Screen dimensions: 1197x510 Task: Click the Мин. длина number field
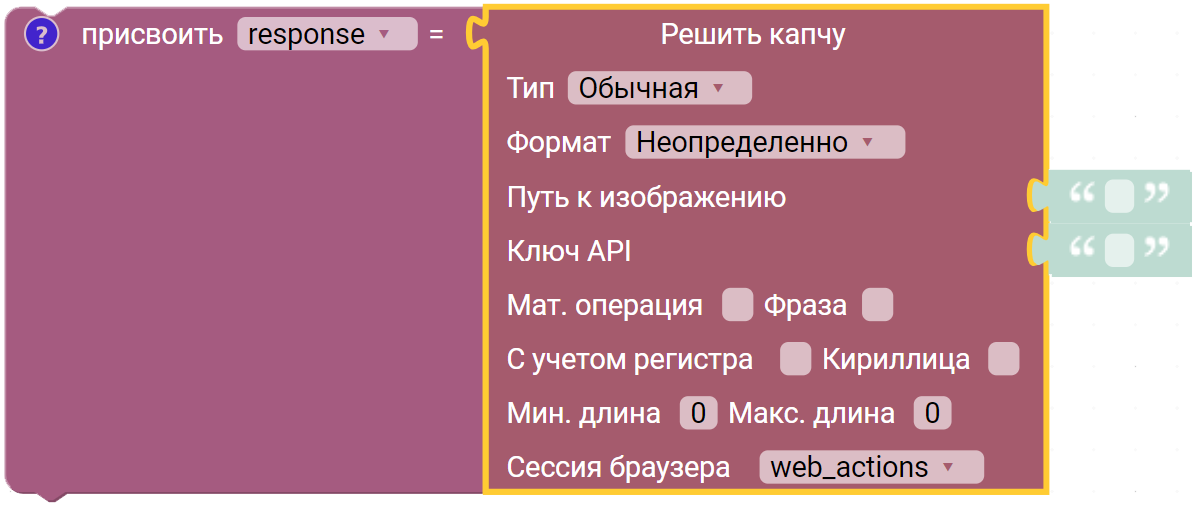point(698,413)
